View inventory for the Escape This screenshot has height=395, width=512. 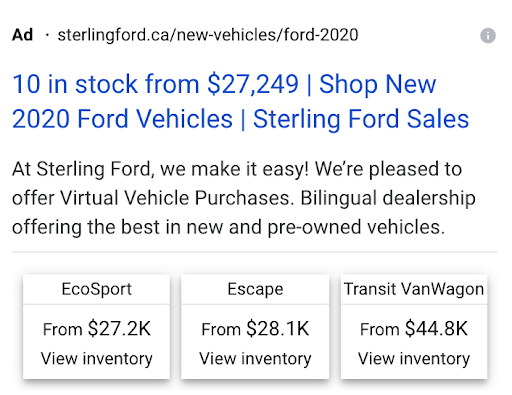pyautogui.click(x=255, y=359)
